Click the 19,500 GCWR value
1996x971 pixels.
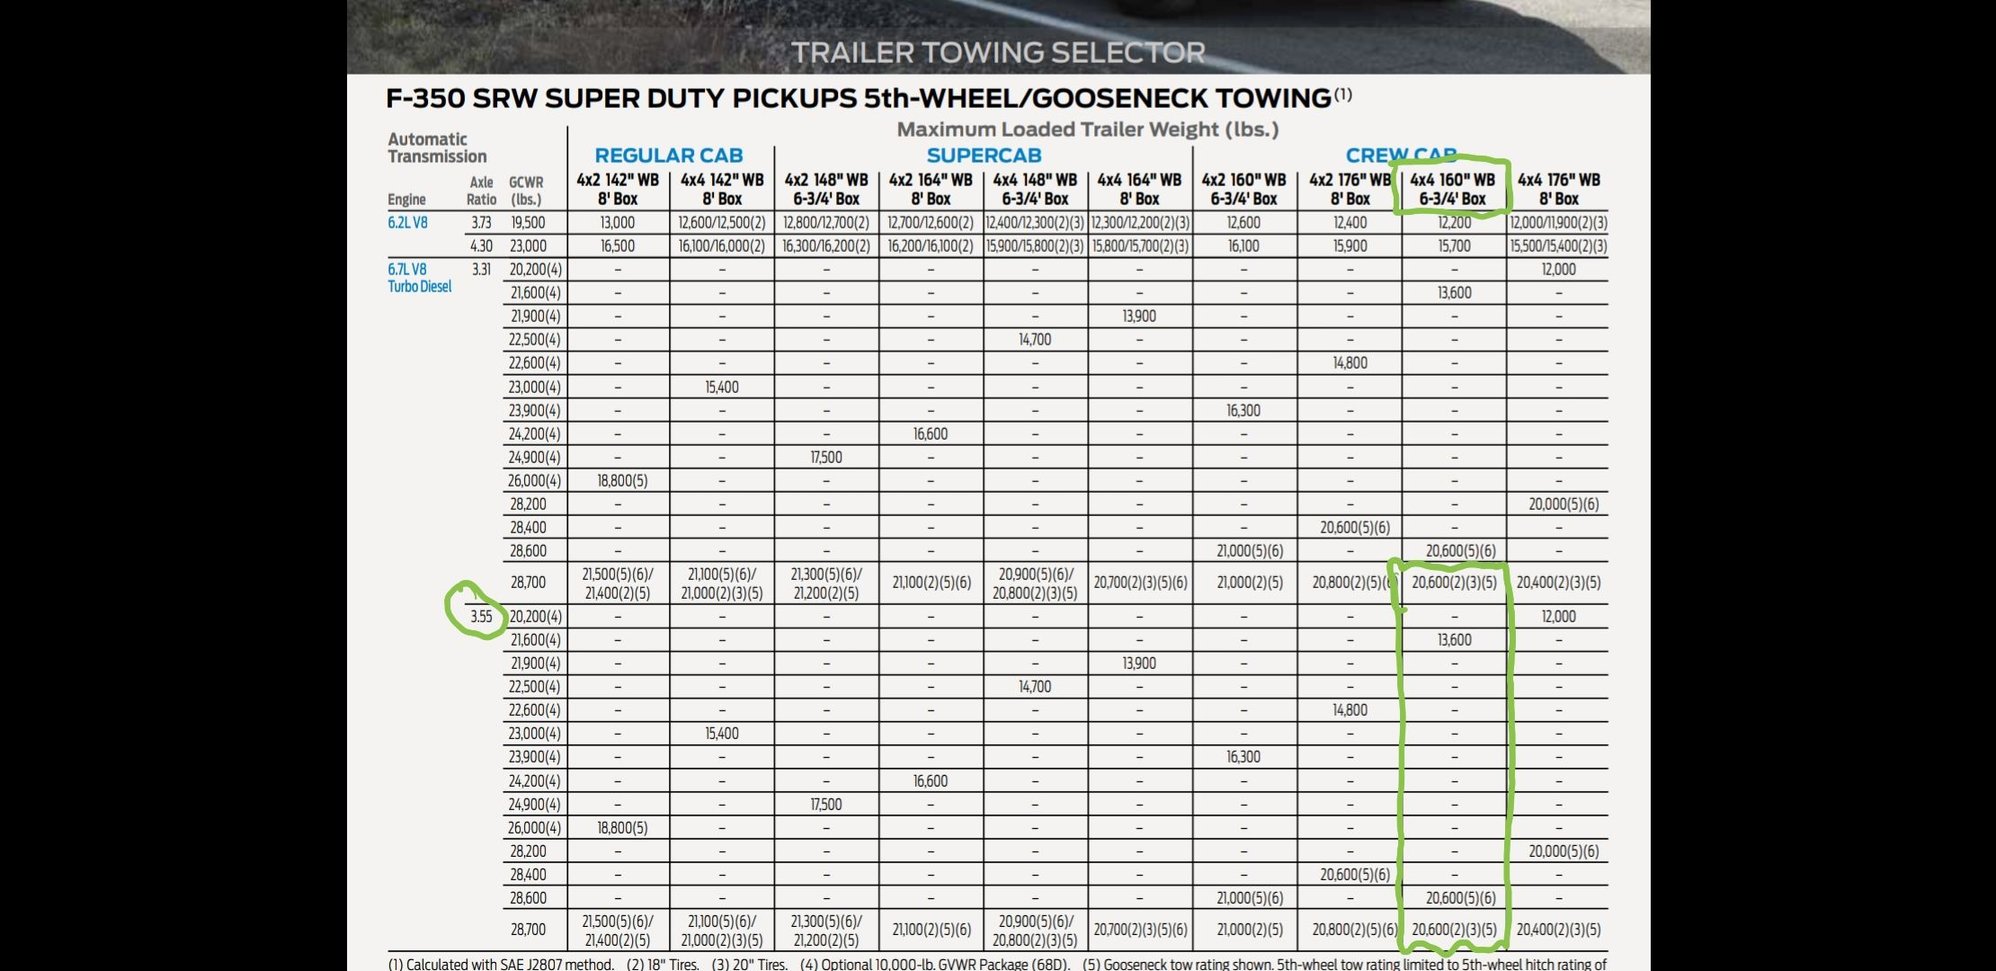click(x=528, y=222)
